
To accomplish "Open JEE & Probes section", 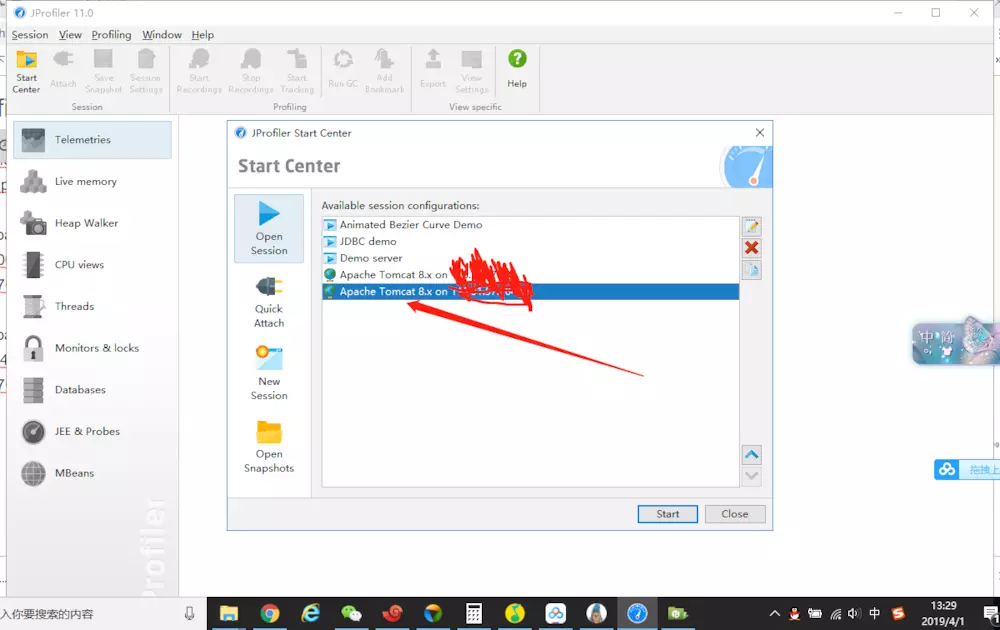I will click(x=92, y=431).
